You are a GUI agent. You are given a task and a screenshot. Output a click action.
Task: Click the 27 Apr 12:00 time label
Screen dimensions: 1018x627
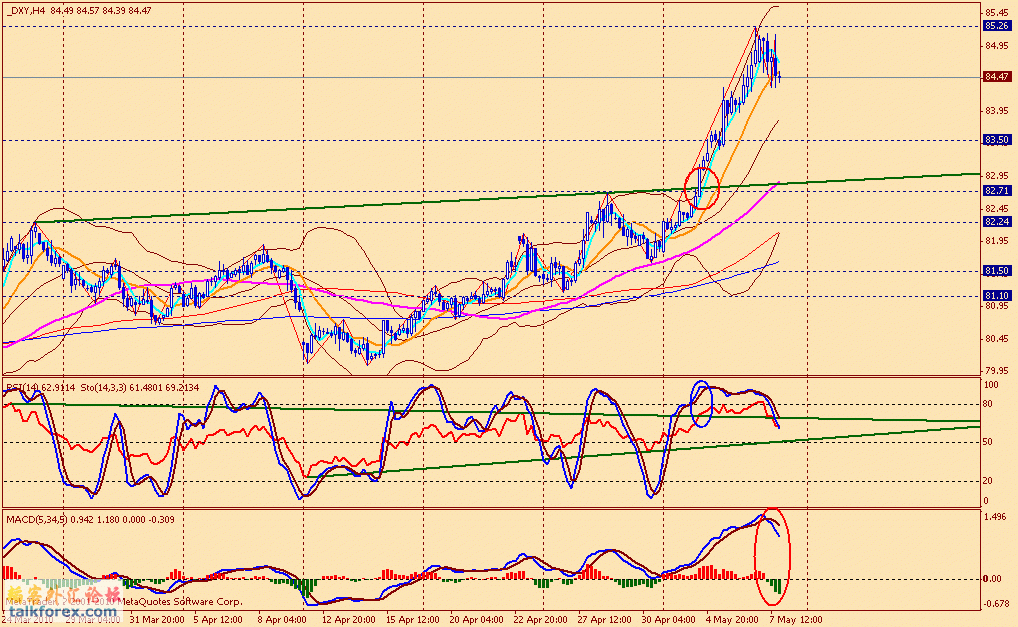click(x=606, y=619)
